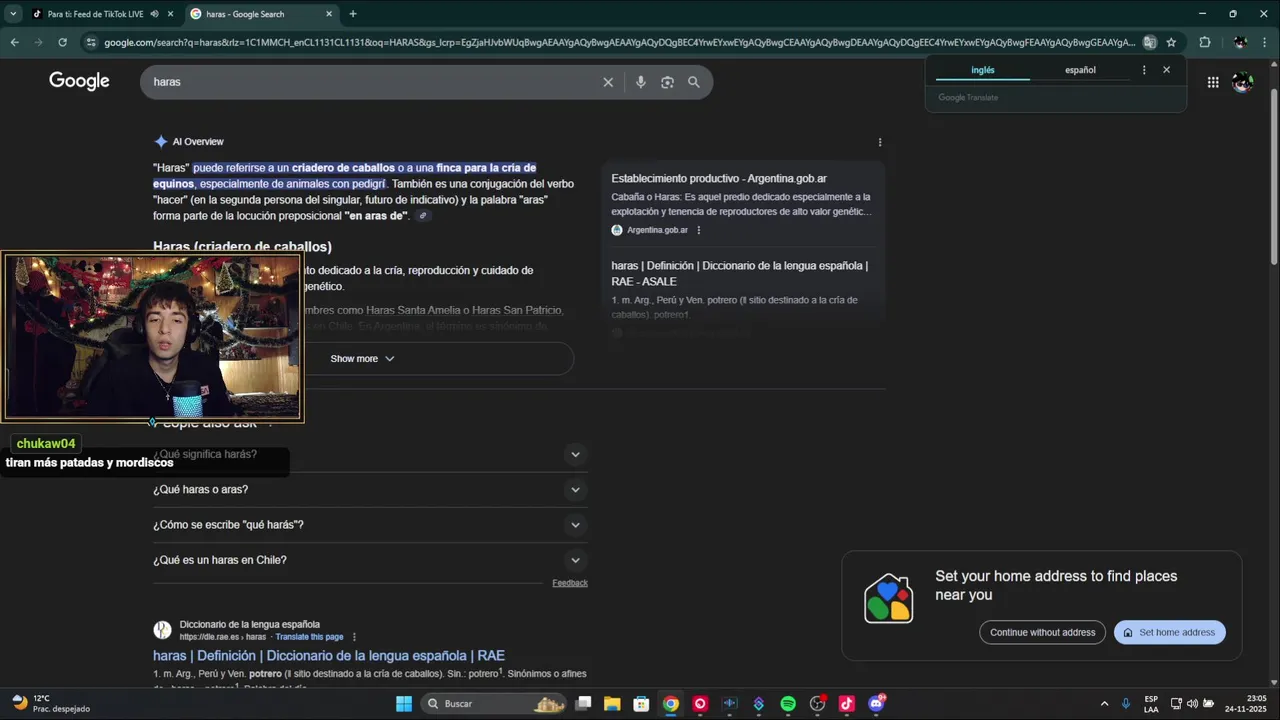Open the Windows Start menu
The image size is (1280, 720).
(404, 704)
